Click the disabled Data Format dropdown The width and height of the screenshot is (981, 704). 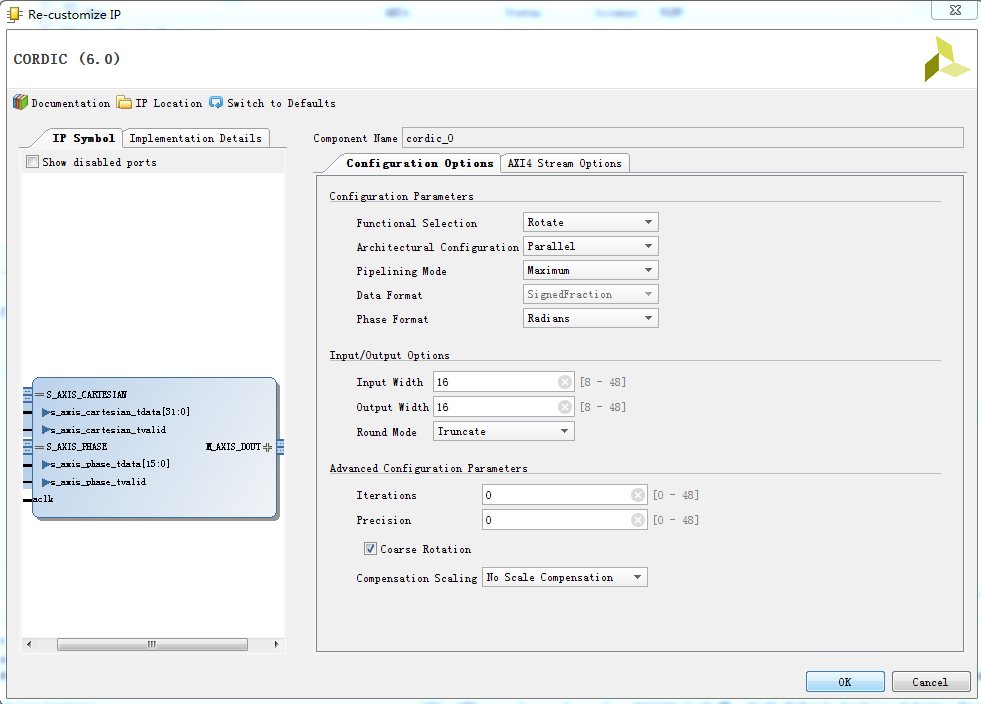(591, 294)
